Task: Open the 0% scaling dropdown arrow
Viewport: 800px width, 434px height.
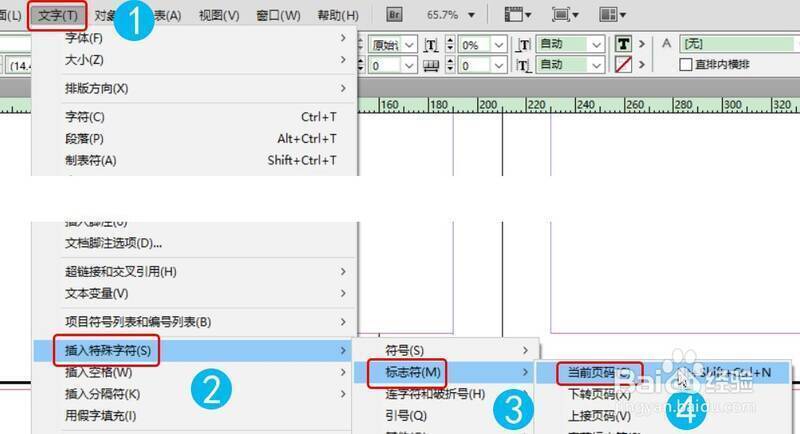Action: tap(498, 45)
